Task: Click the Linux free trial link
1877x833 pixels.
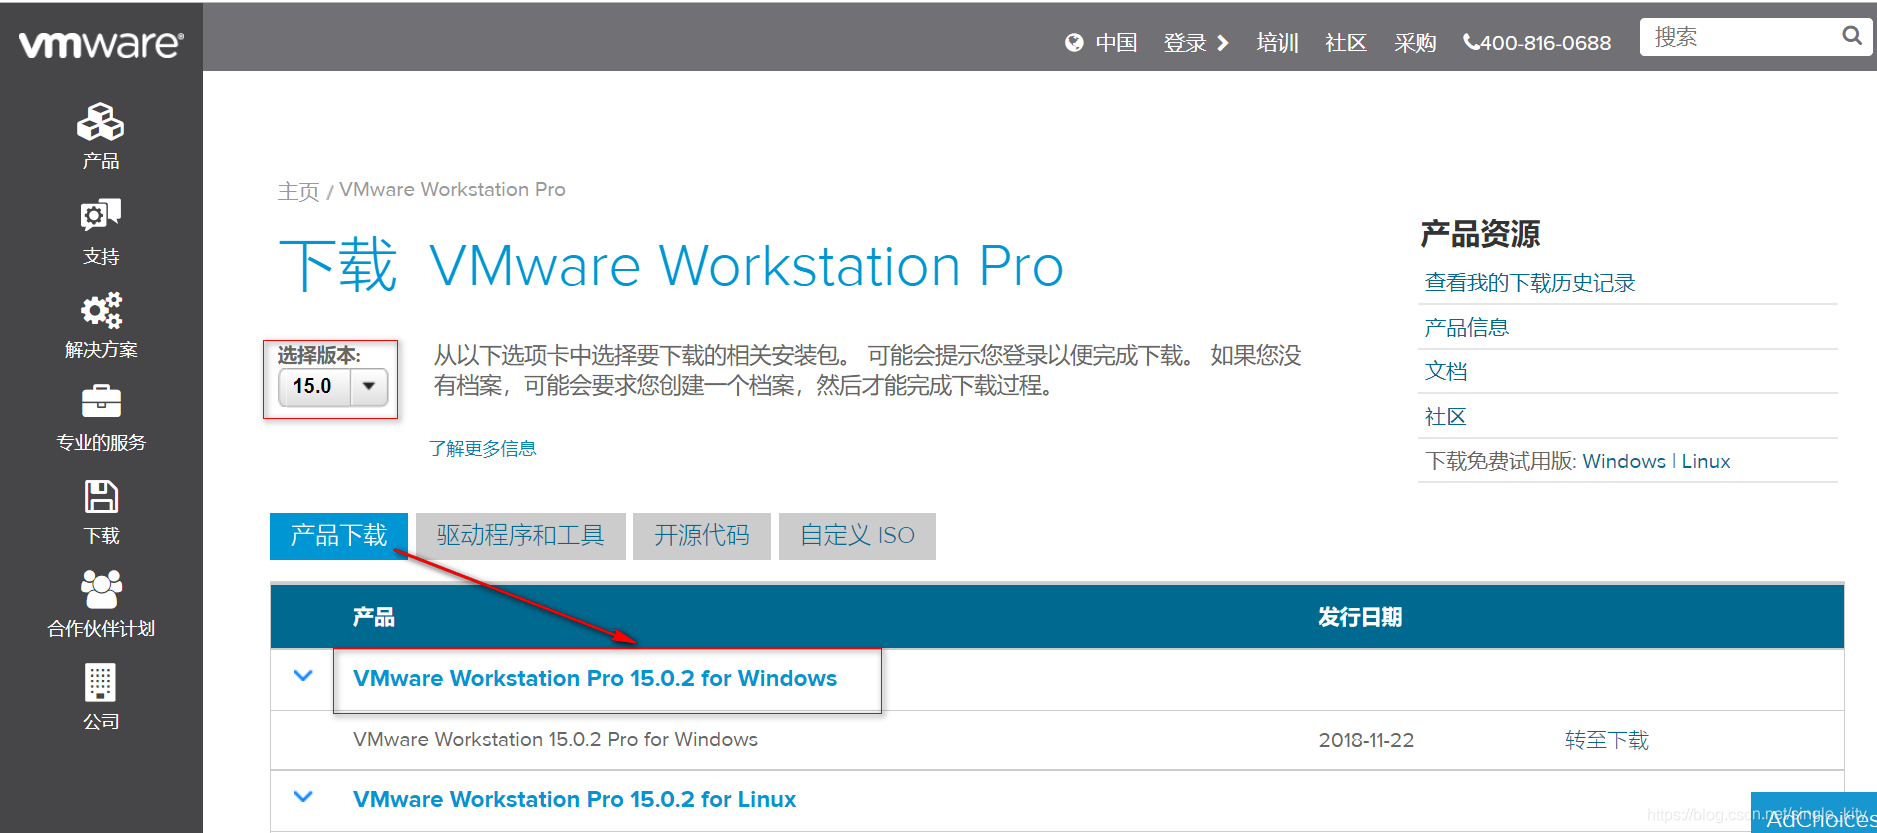Action: (x=1706, y=461)
